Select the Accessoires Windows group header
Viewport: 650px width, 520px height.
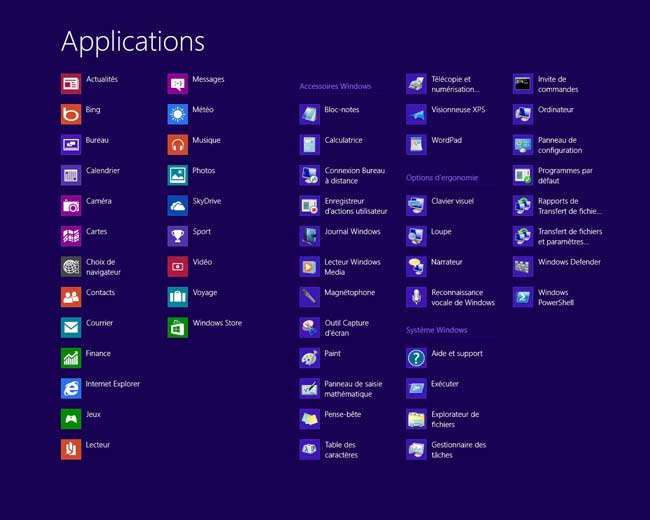point(335,86)
